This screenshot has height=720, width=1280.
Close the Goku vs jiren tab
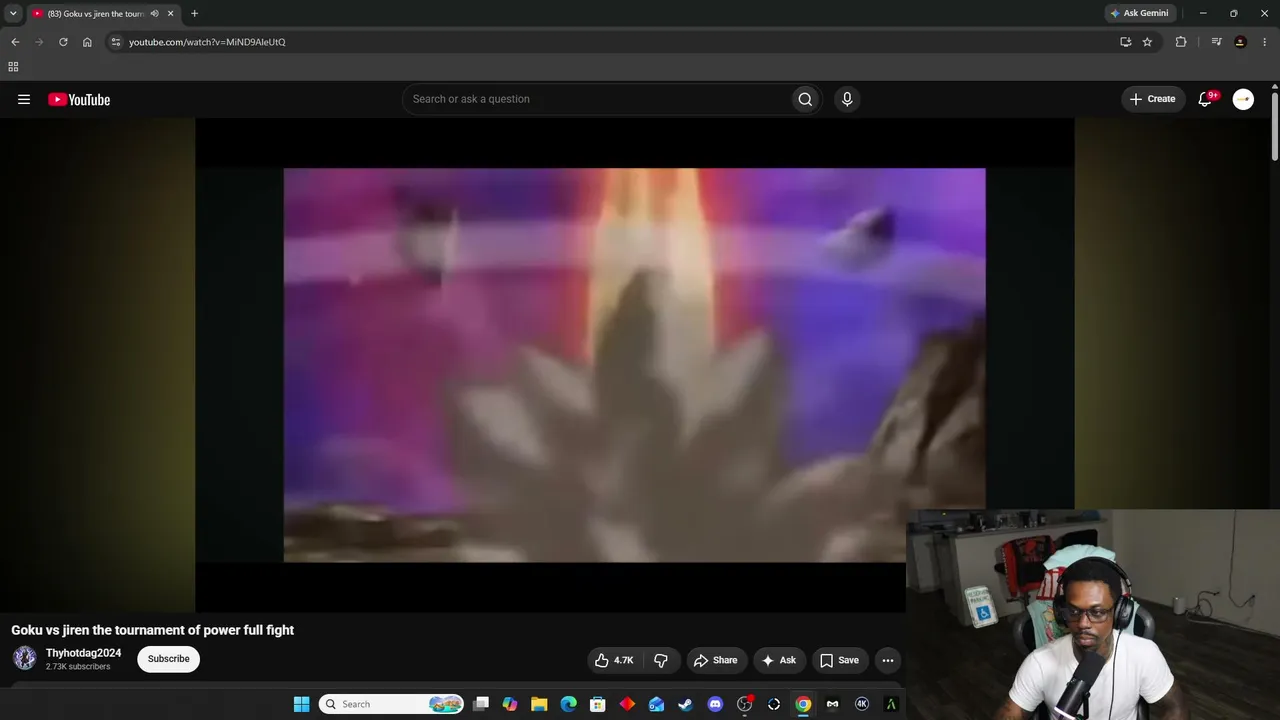171,13
